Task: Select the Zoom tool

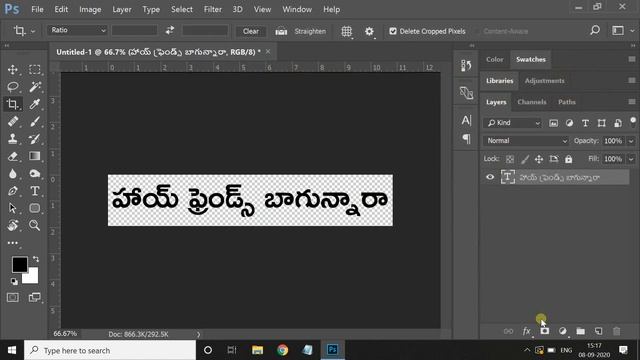Action: pos(35,225)
